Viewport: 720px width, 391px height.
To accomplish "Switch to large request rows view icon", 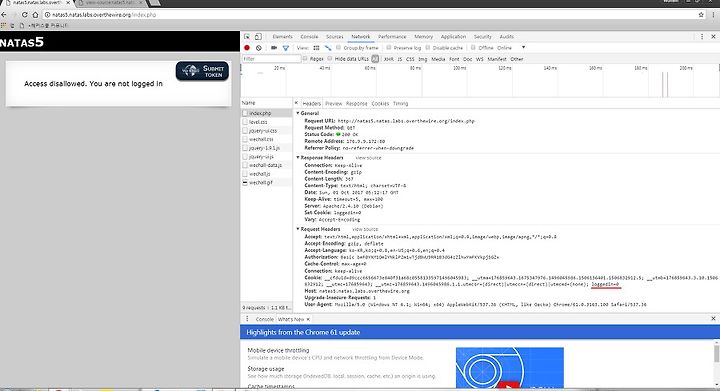I will (x=316, y=48).
